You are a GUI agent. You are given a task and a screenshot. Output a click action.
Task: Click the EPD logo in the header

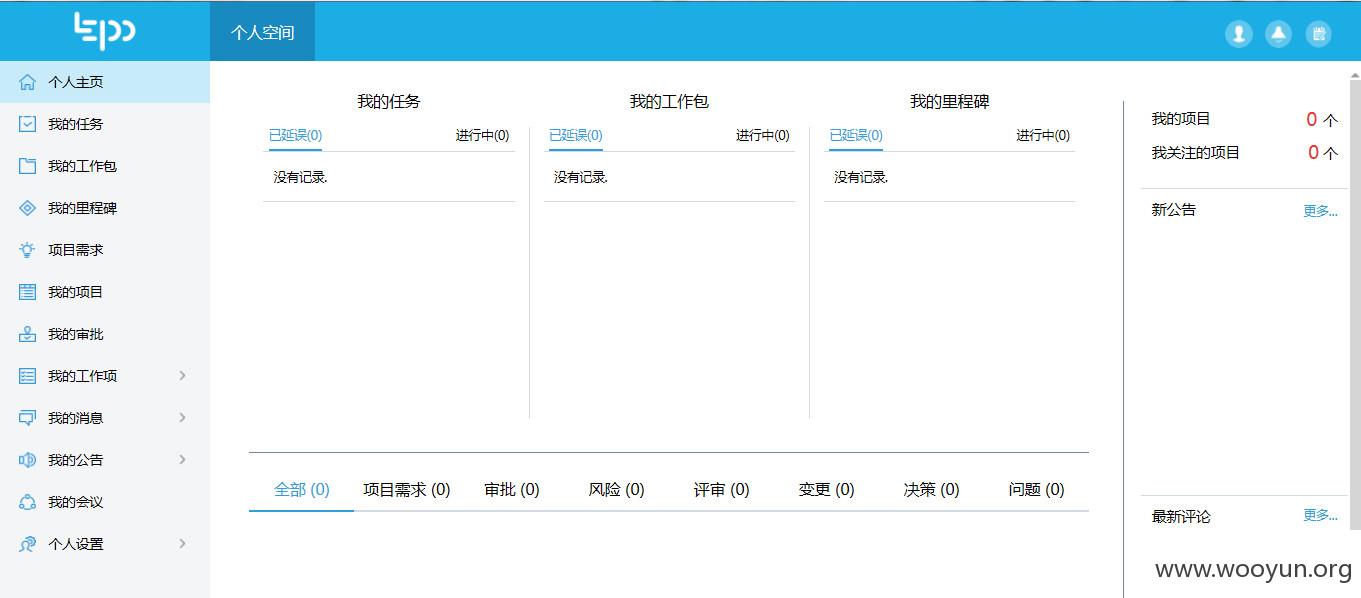(104, 31)
